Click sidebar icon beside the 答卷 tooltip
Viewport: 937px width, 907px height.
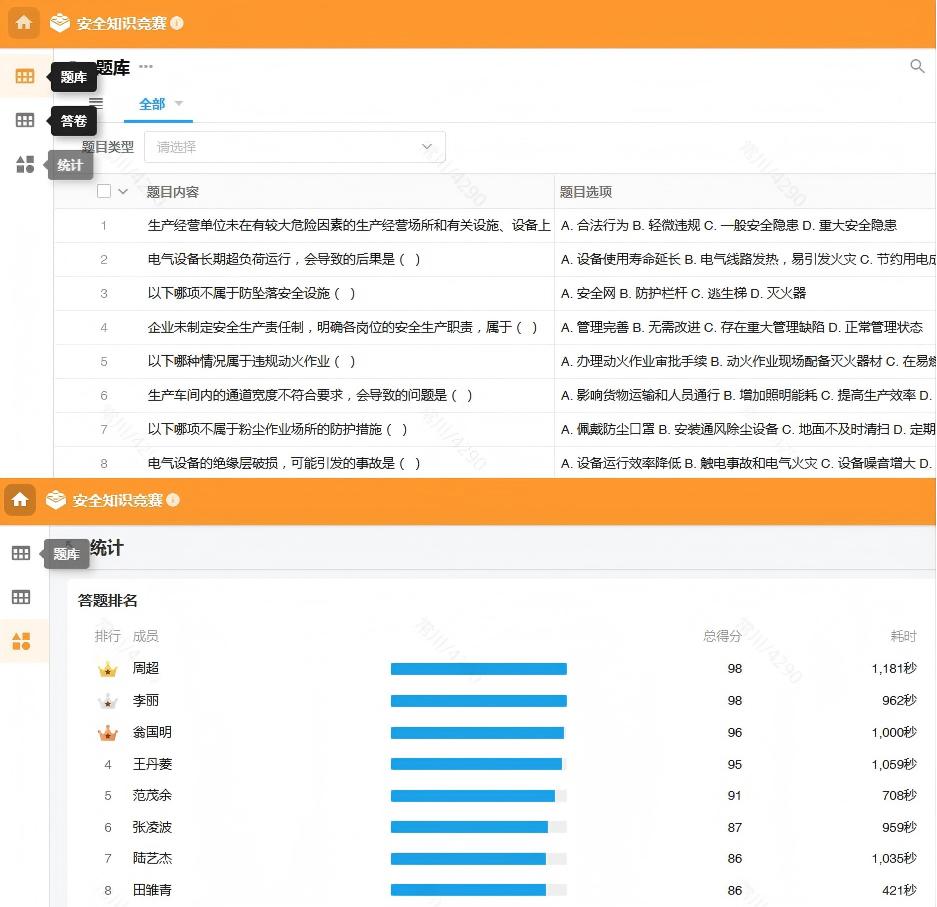coord(25,120)
